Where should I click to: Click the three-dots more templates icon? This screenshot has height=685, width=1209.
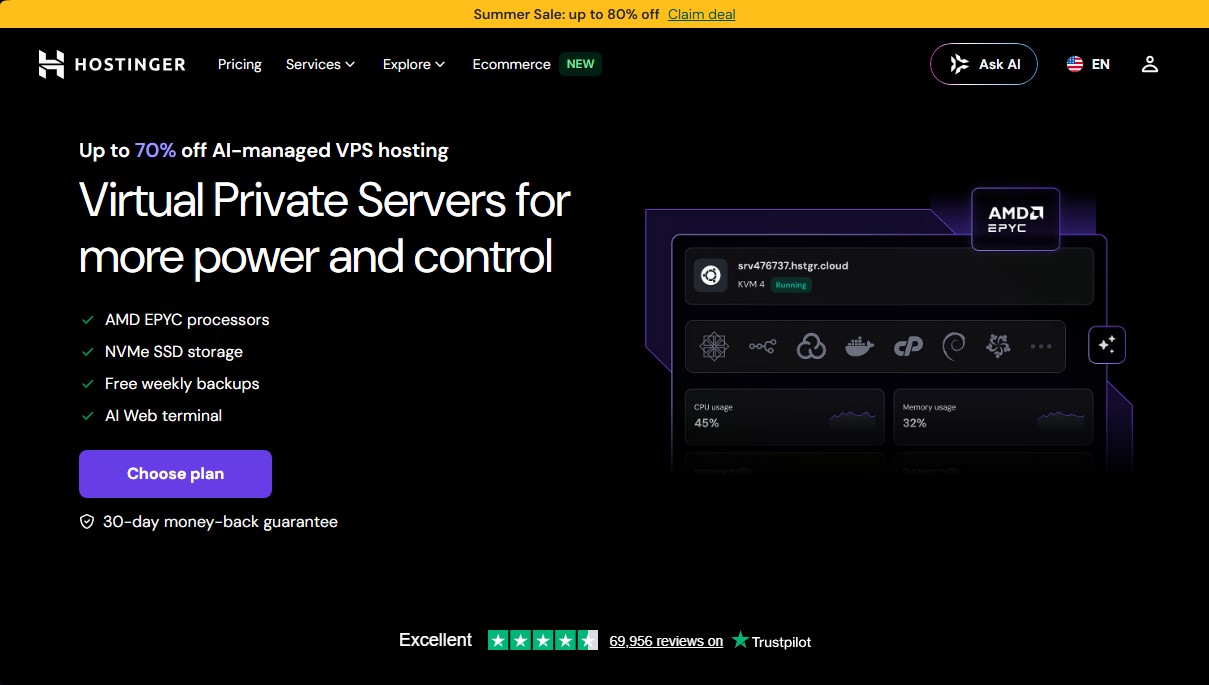click(1041, 347)
